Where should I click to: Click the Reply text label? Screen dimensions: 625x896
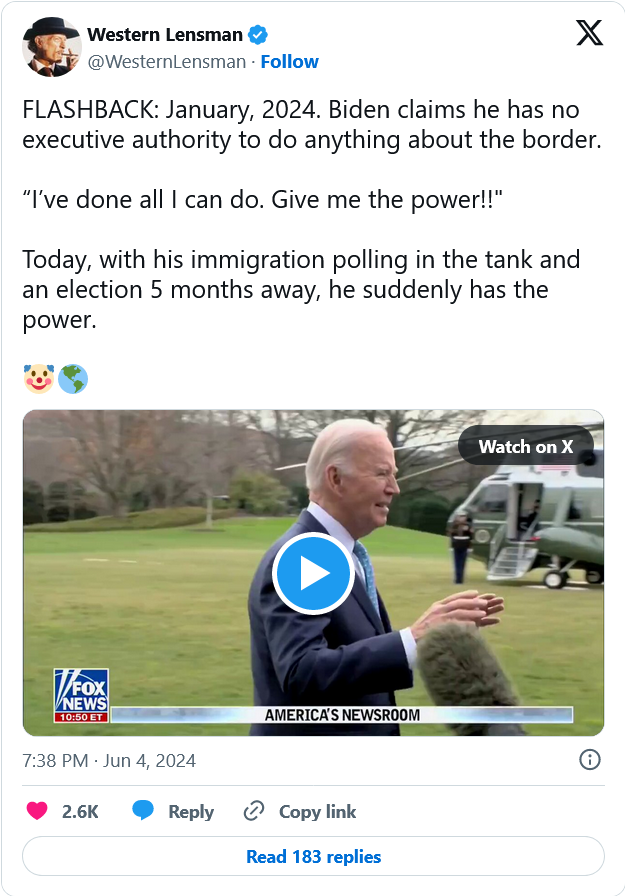191,811
